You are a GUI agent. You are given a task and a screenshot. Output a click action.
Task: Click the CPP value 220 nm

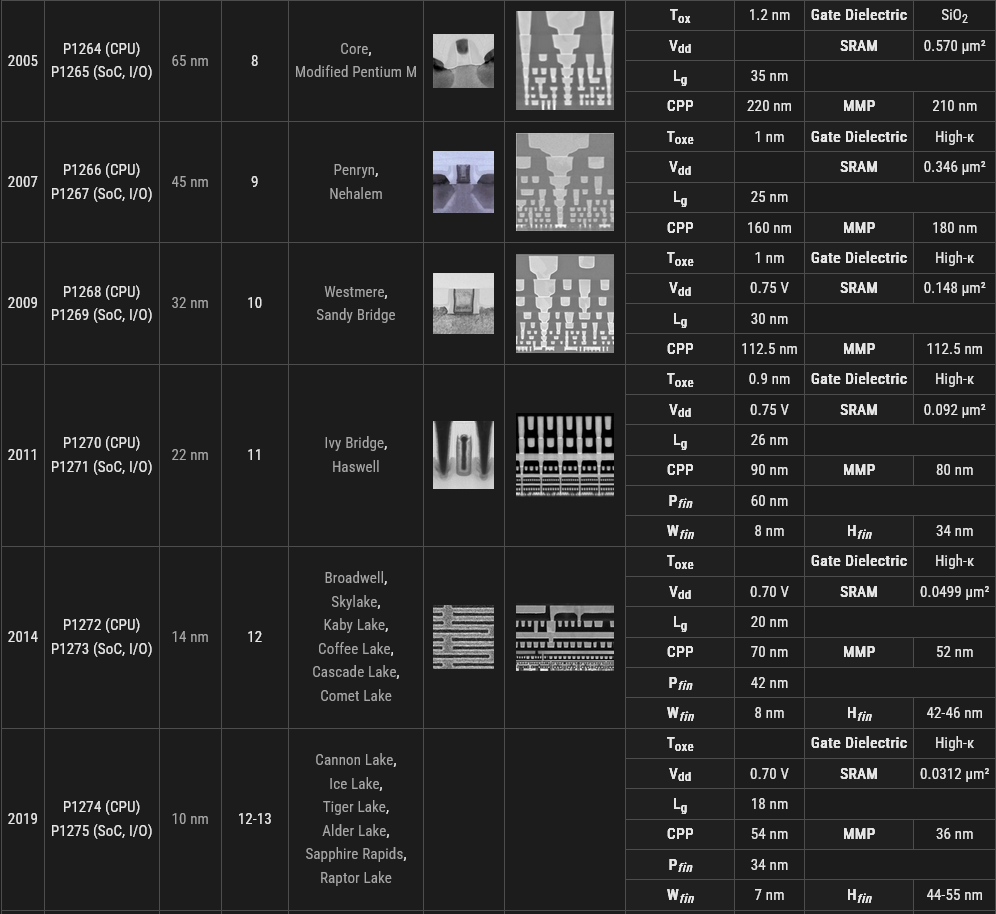pos(769,106)
